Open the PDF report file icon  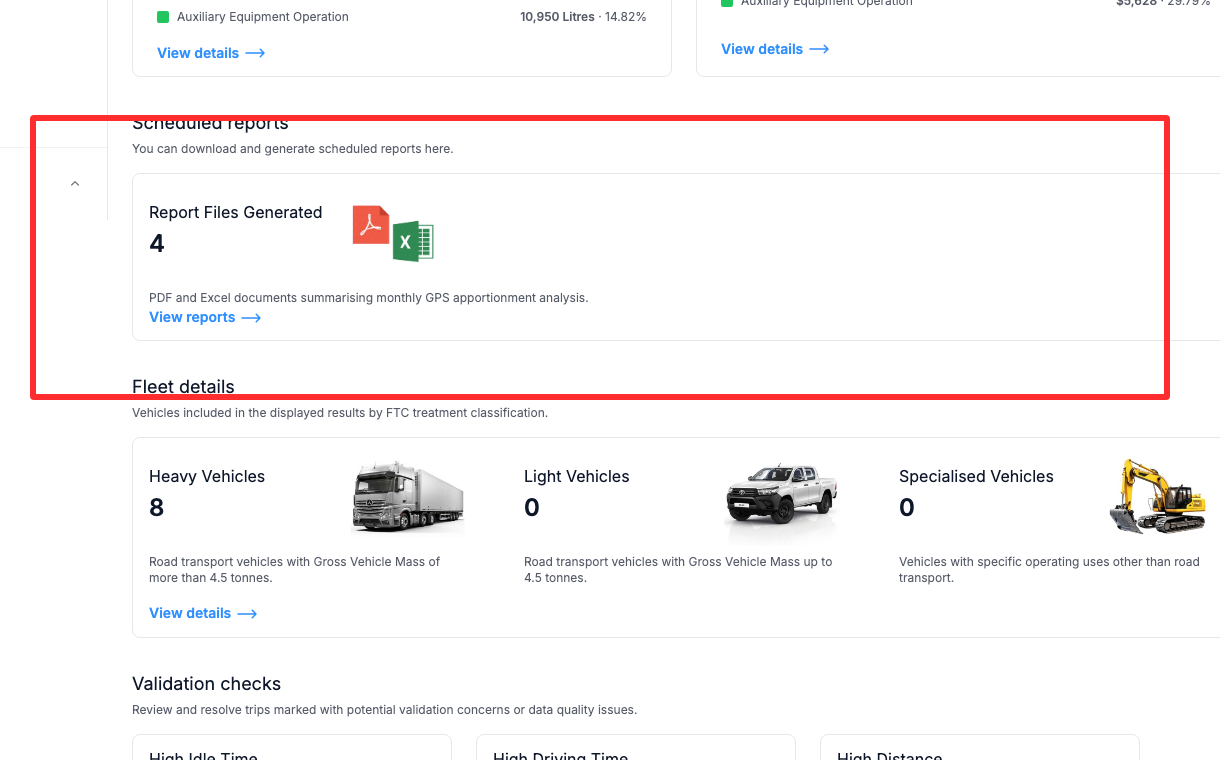(370, 226)
